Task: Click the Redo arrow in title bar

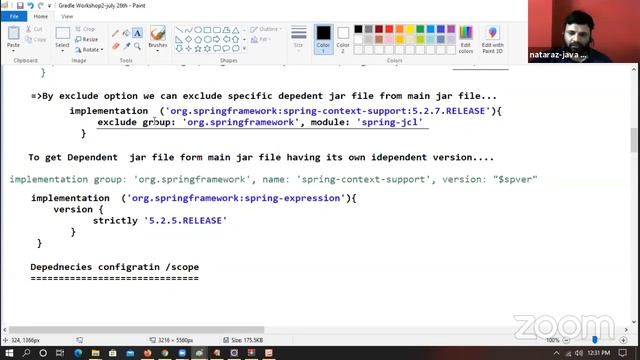Action: click(40, 6)
